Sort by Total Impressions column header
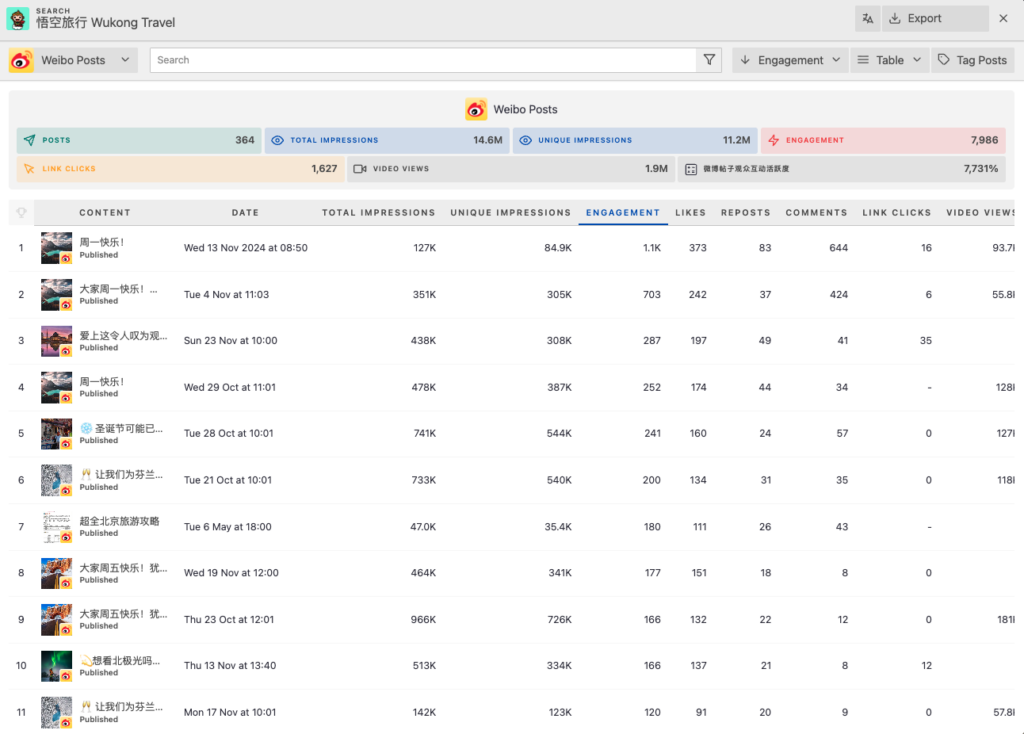 pyautogui.click(x=378, y=213)
